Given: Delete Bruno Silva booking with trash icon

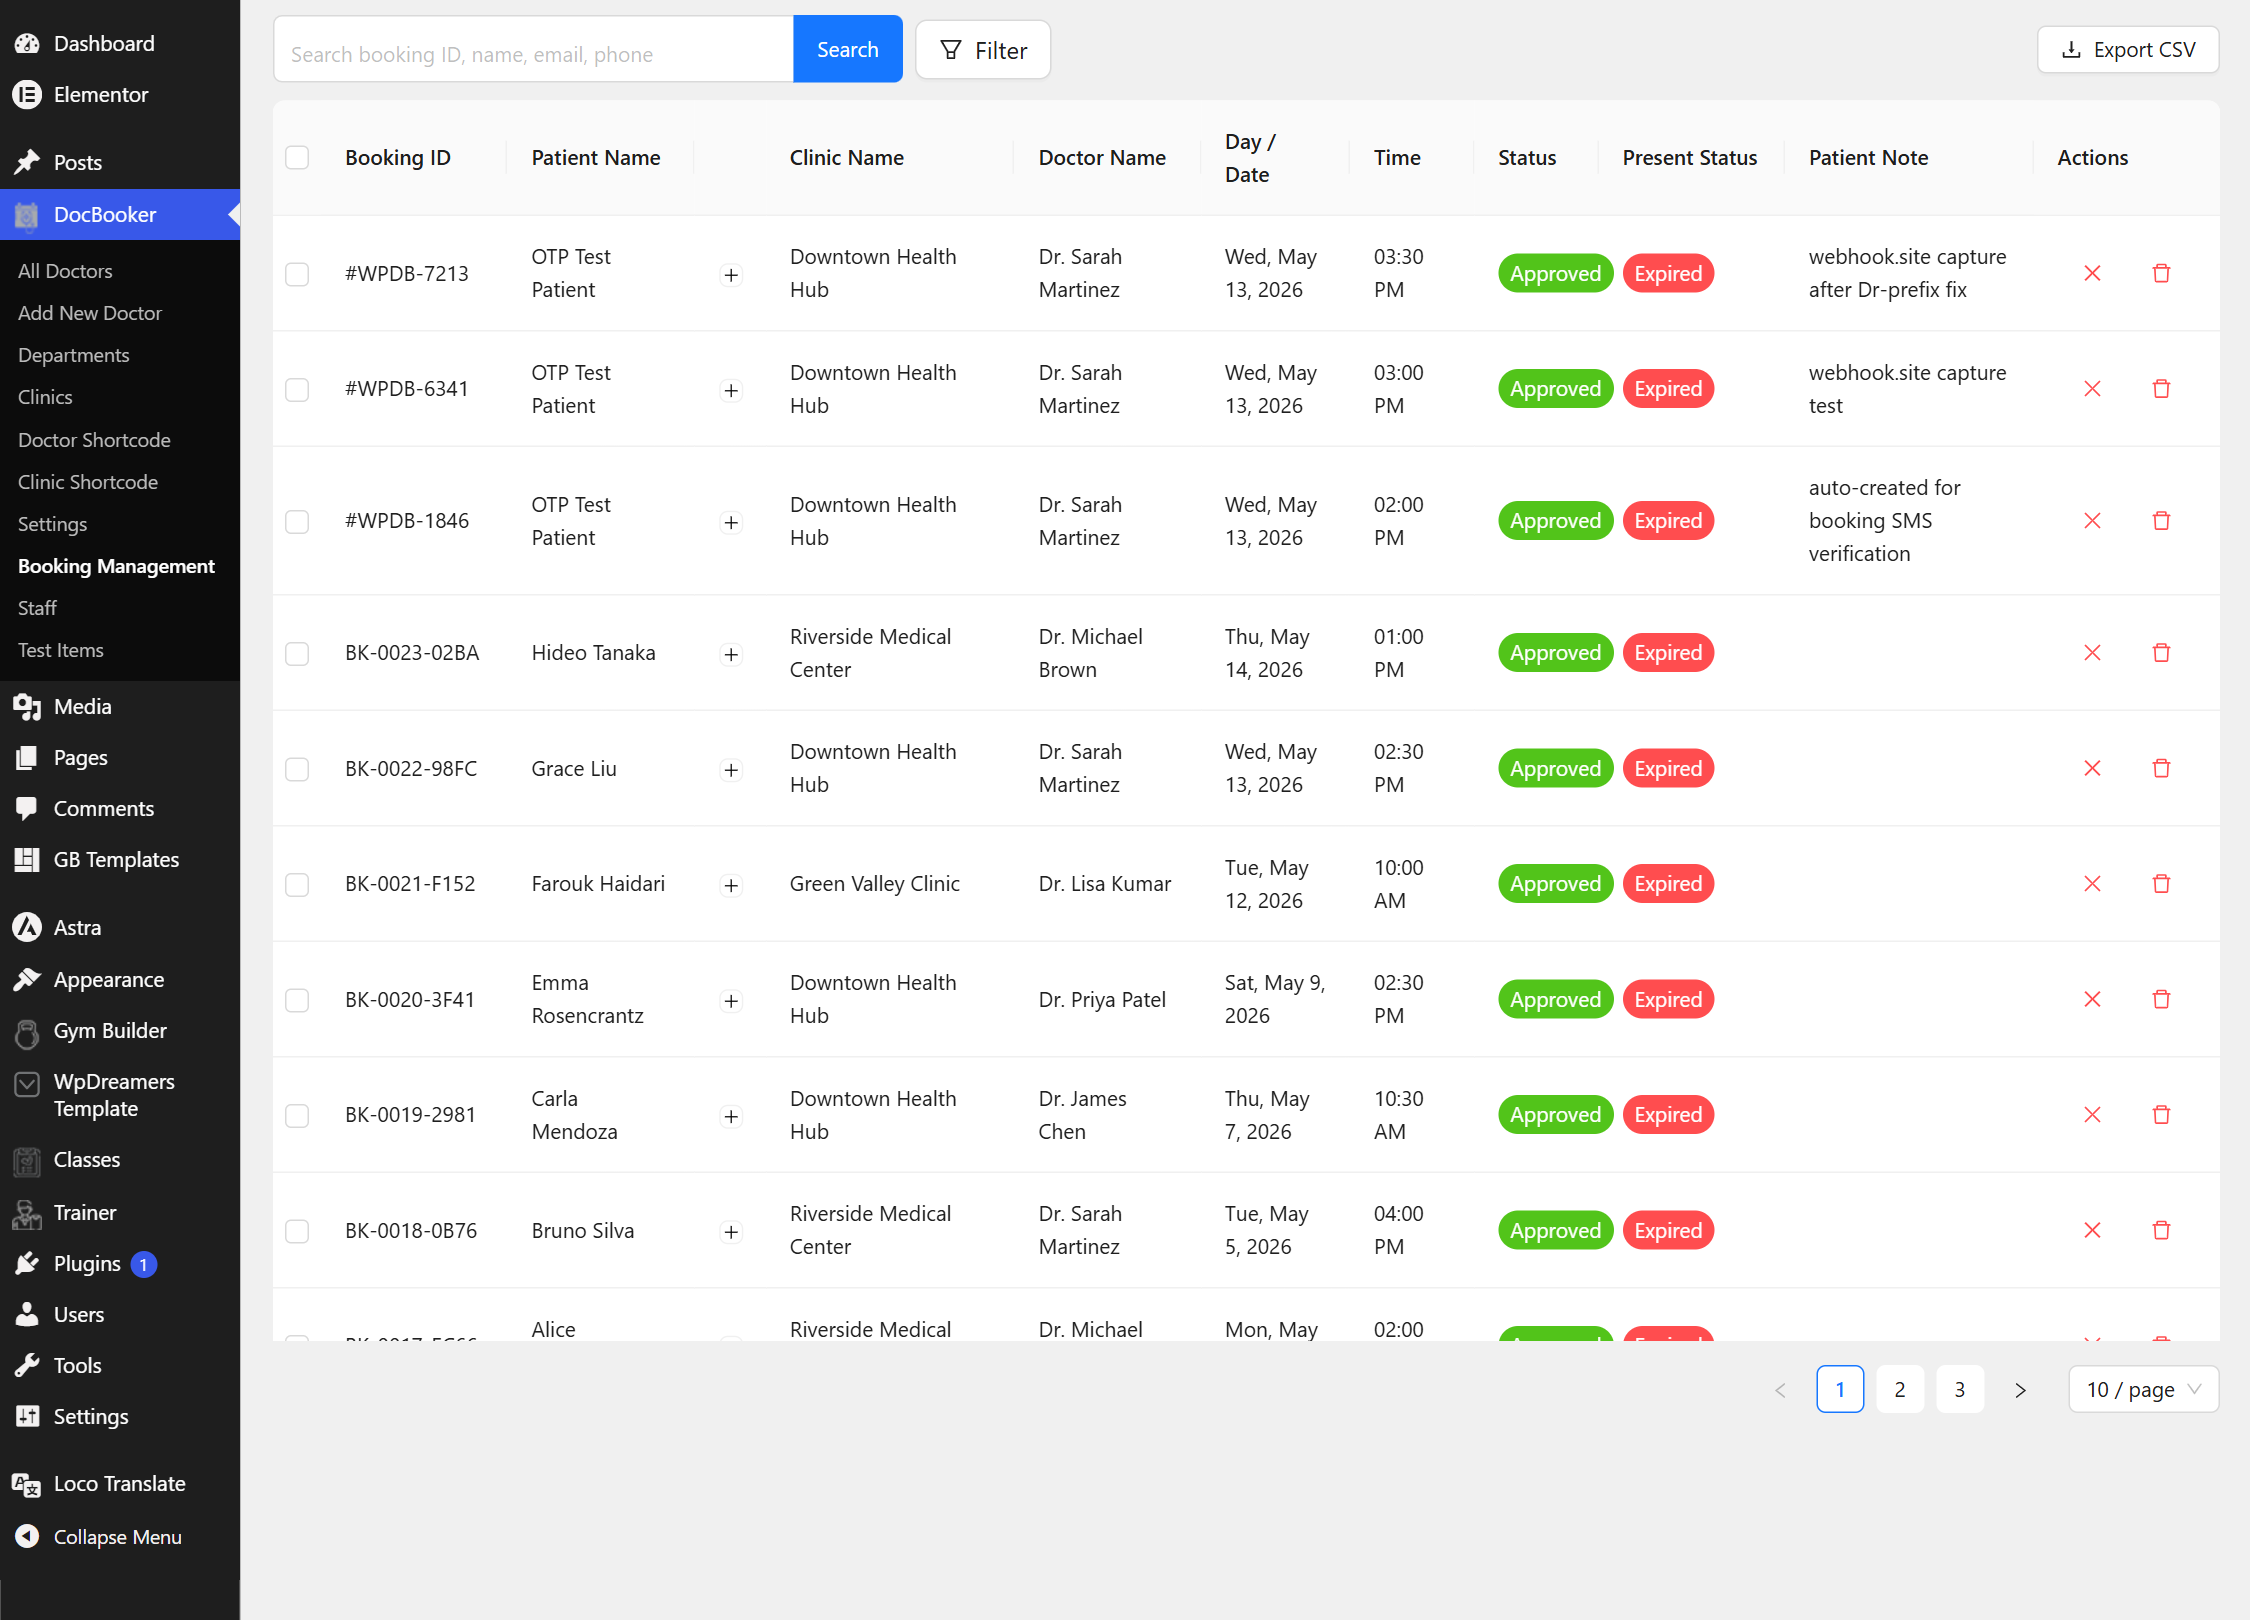Looking at the screenshot, I should pyautogui.click(x=2161, y=1230).
